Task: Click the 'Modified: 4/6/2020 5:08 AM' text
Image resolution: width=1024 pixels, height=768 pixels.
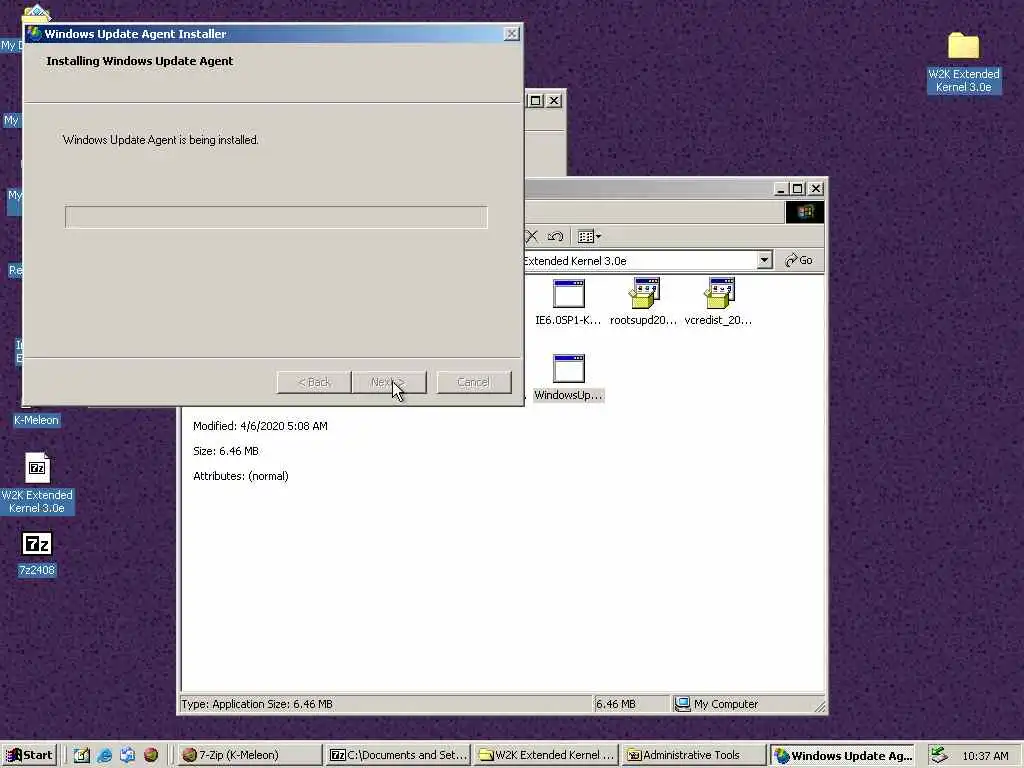Action: (261, 426)
